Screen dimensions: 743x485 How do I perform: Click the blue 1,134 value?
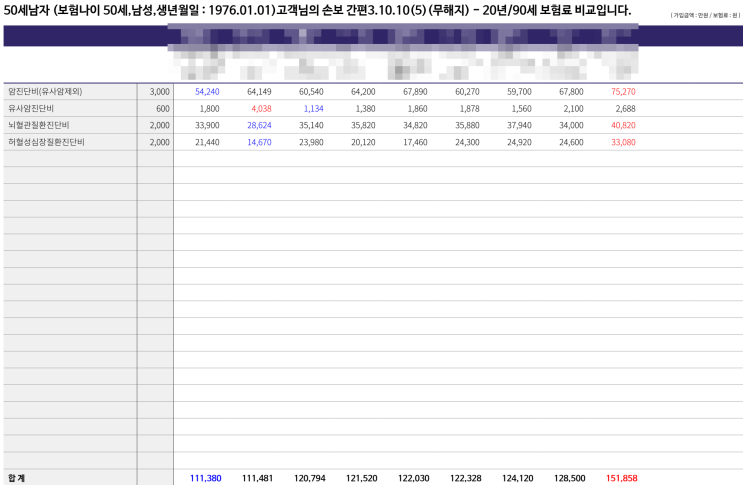point(314,108)
